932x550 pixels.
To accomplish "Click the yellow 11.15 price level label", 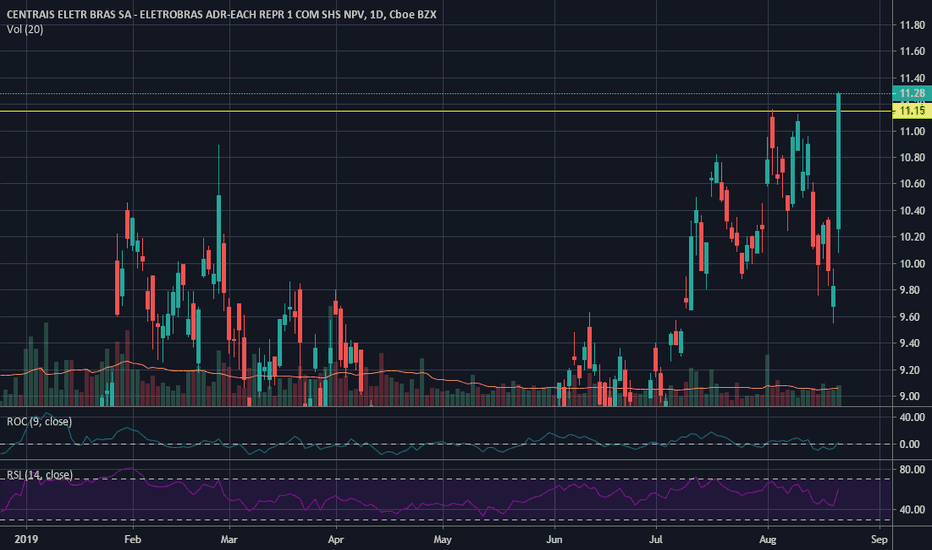I will 912,111.
